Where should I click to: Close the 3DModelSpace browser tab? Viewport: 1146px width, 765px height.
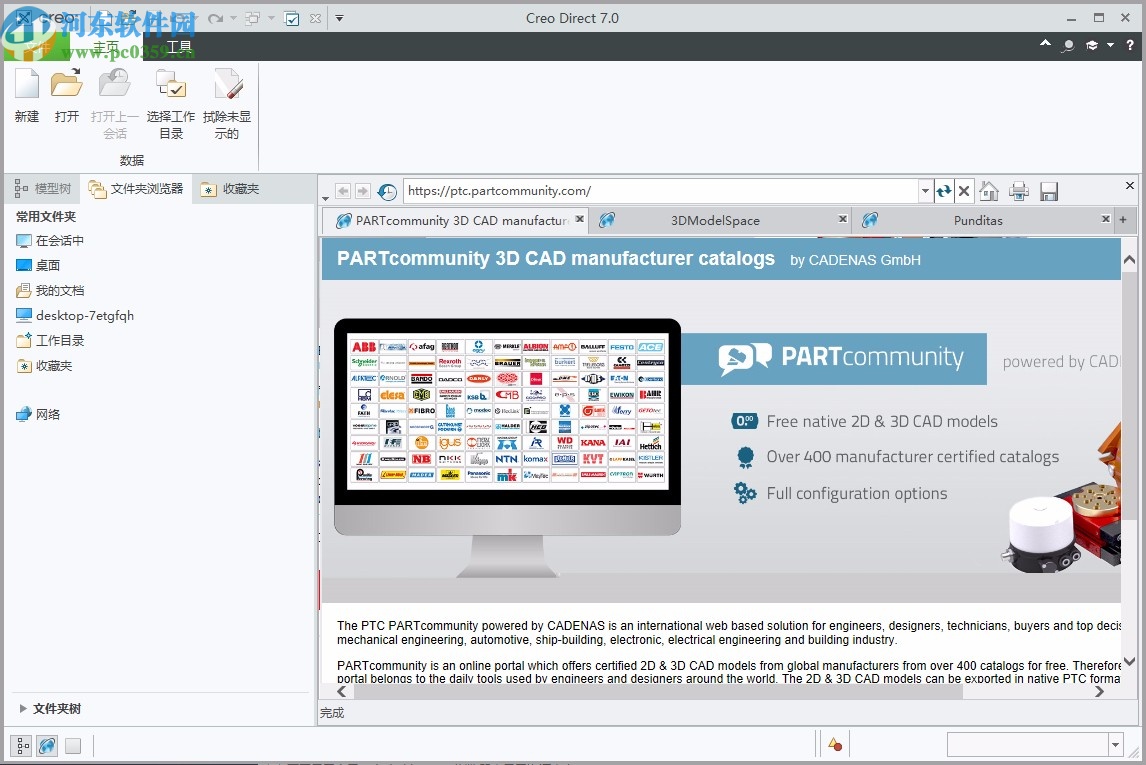pos(843,218)
